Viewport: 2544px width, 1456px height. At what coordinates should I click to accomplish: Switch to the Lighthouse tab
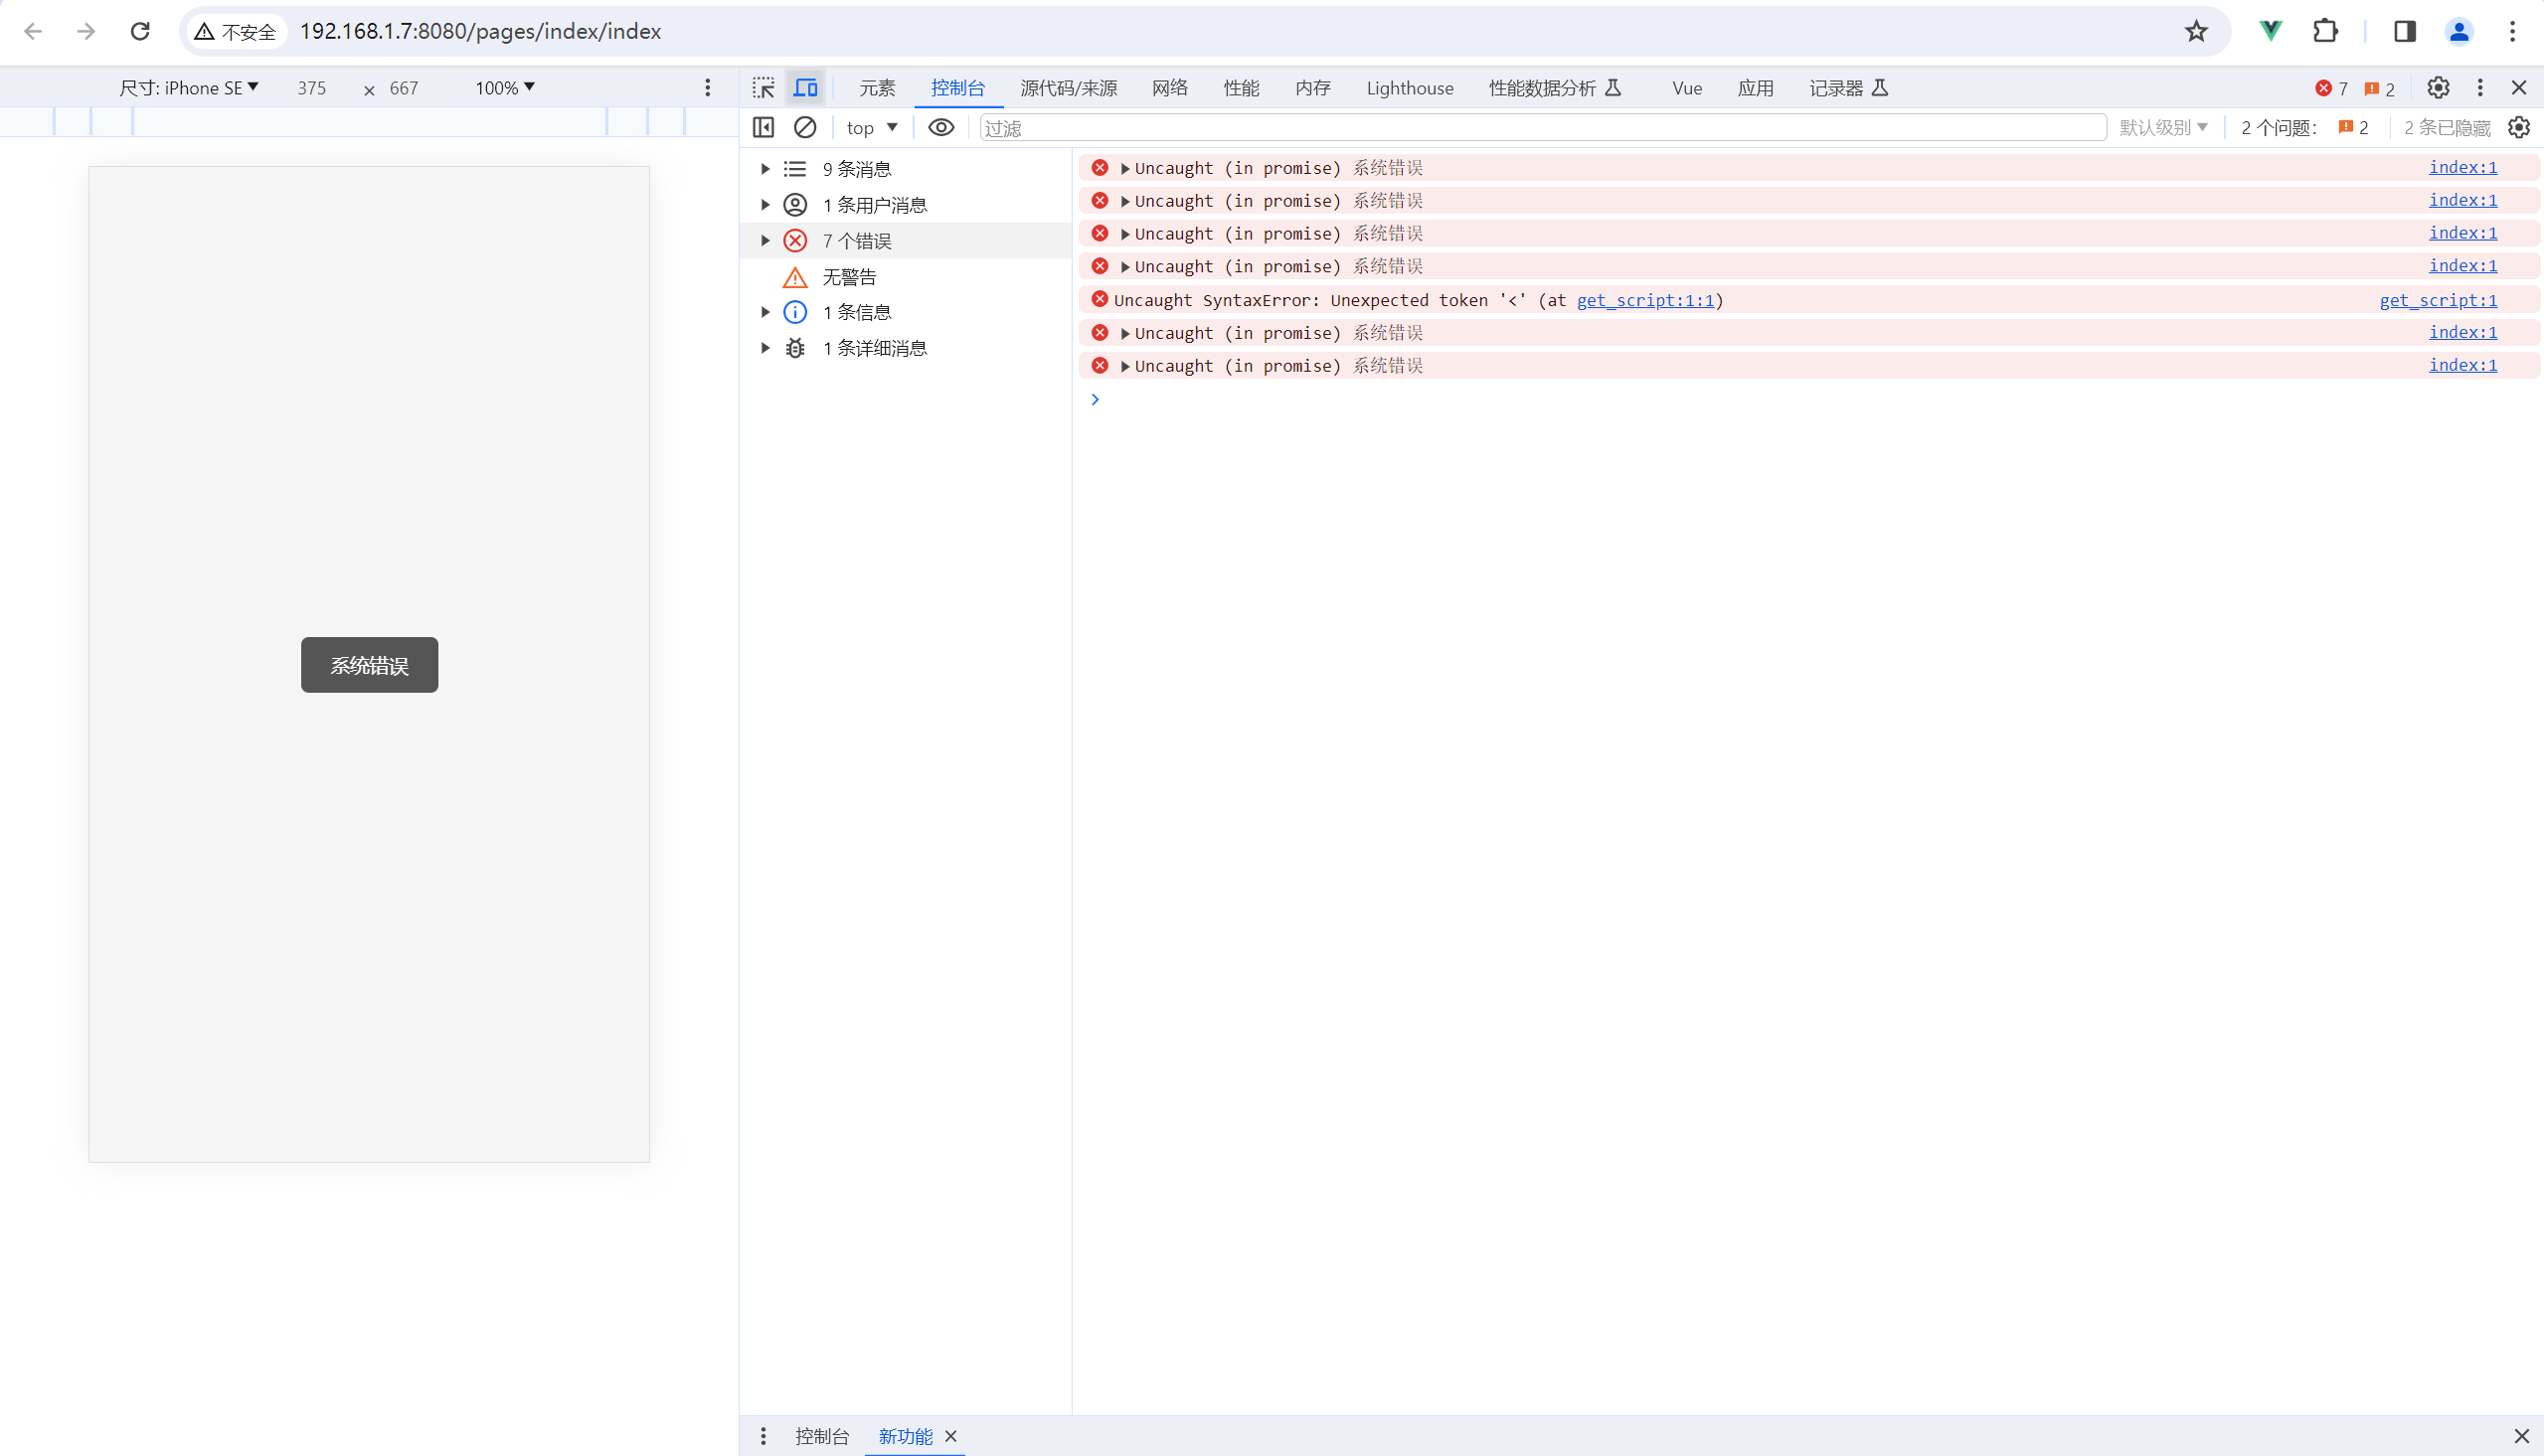point(1410,88)
